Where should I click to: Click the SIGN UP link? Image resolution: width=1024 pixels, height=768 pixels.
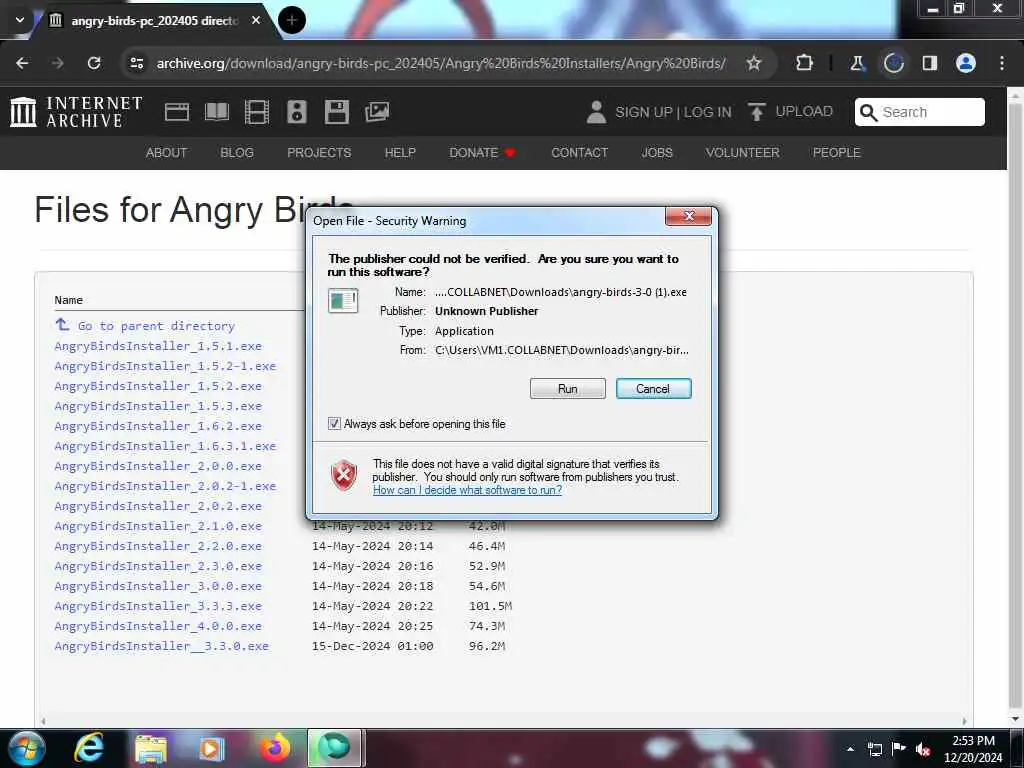644,112
